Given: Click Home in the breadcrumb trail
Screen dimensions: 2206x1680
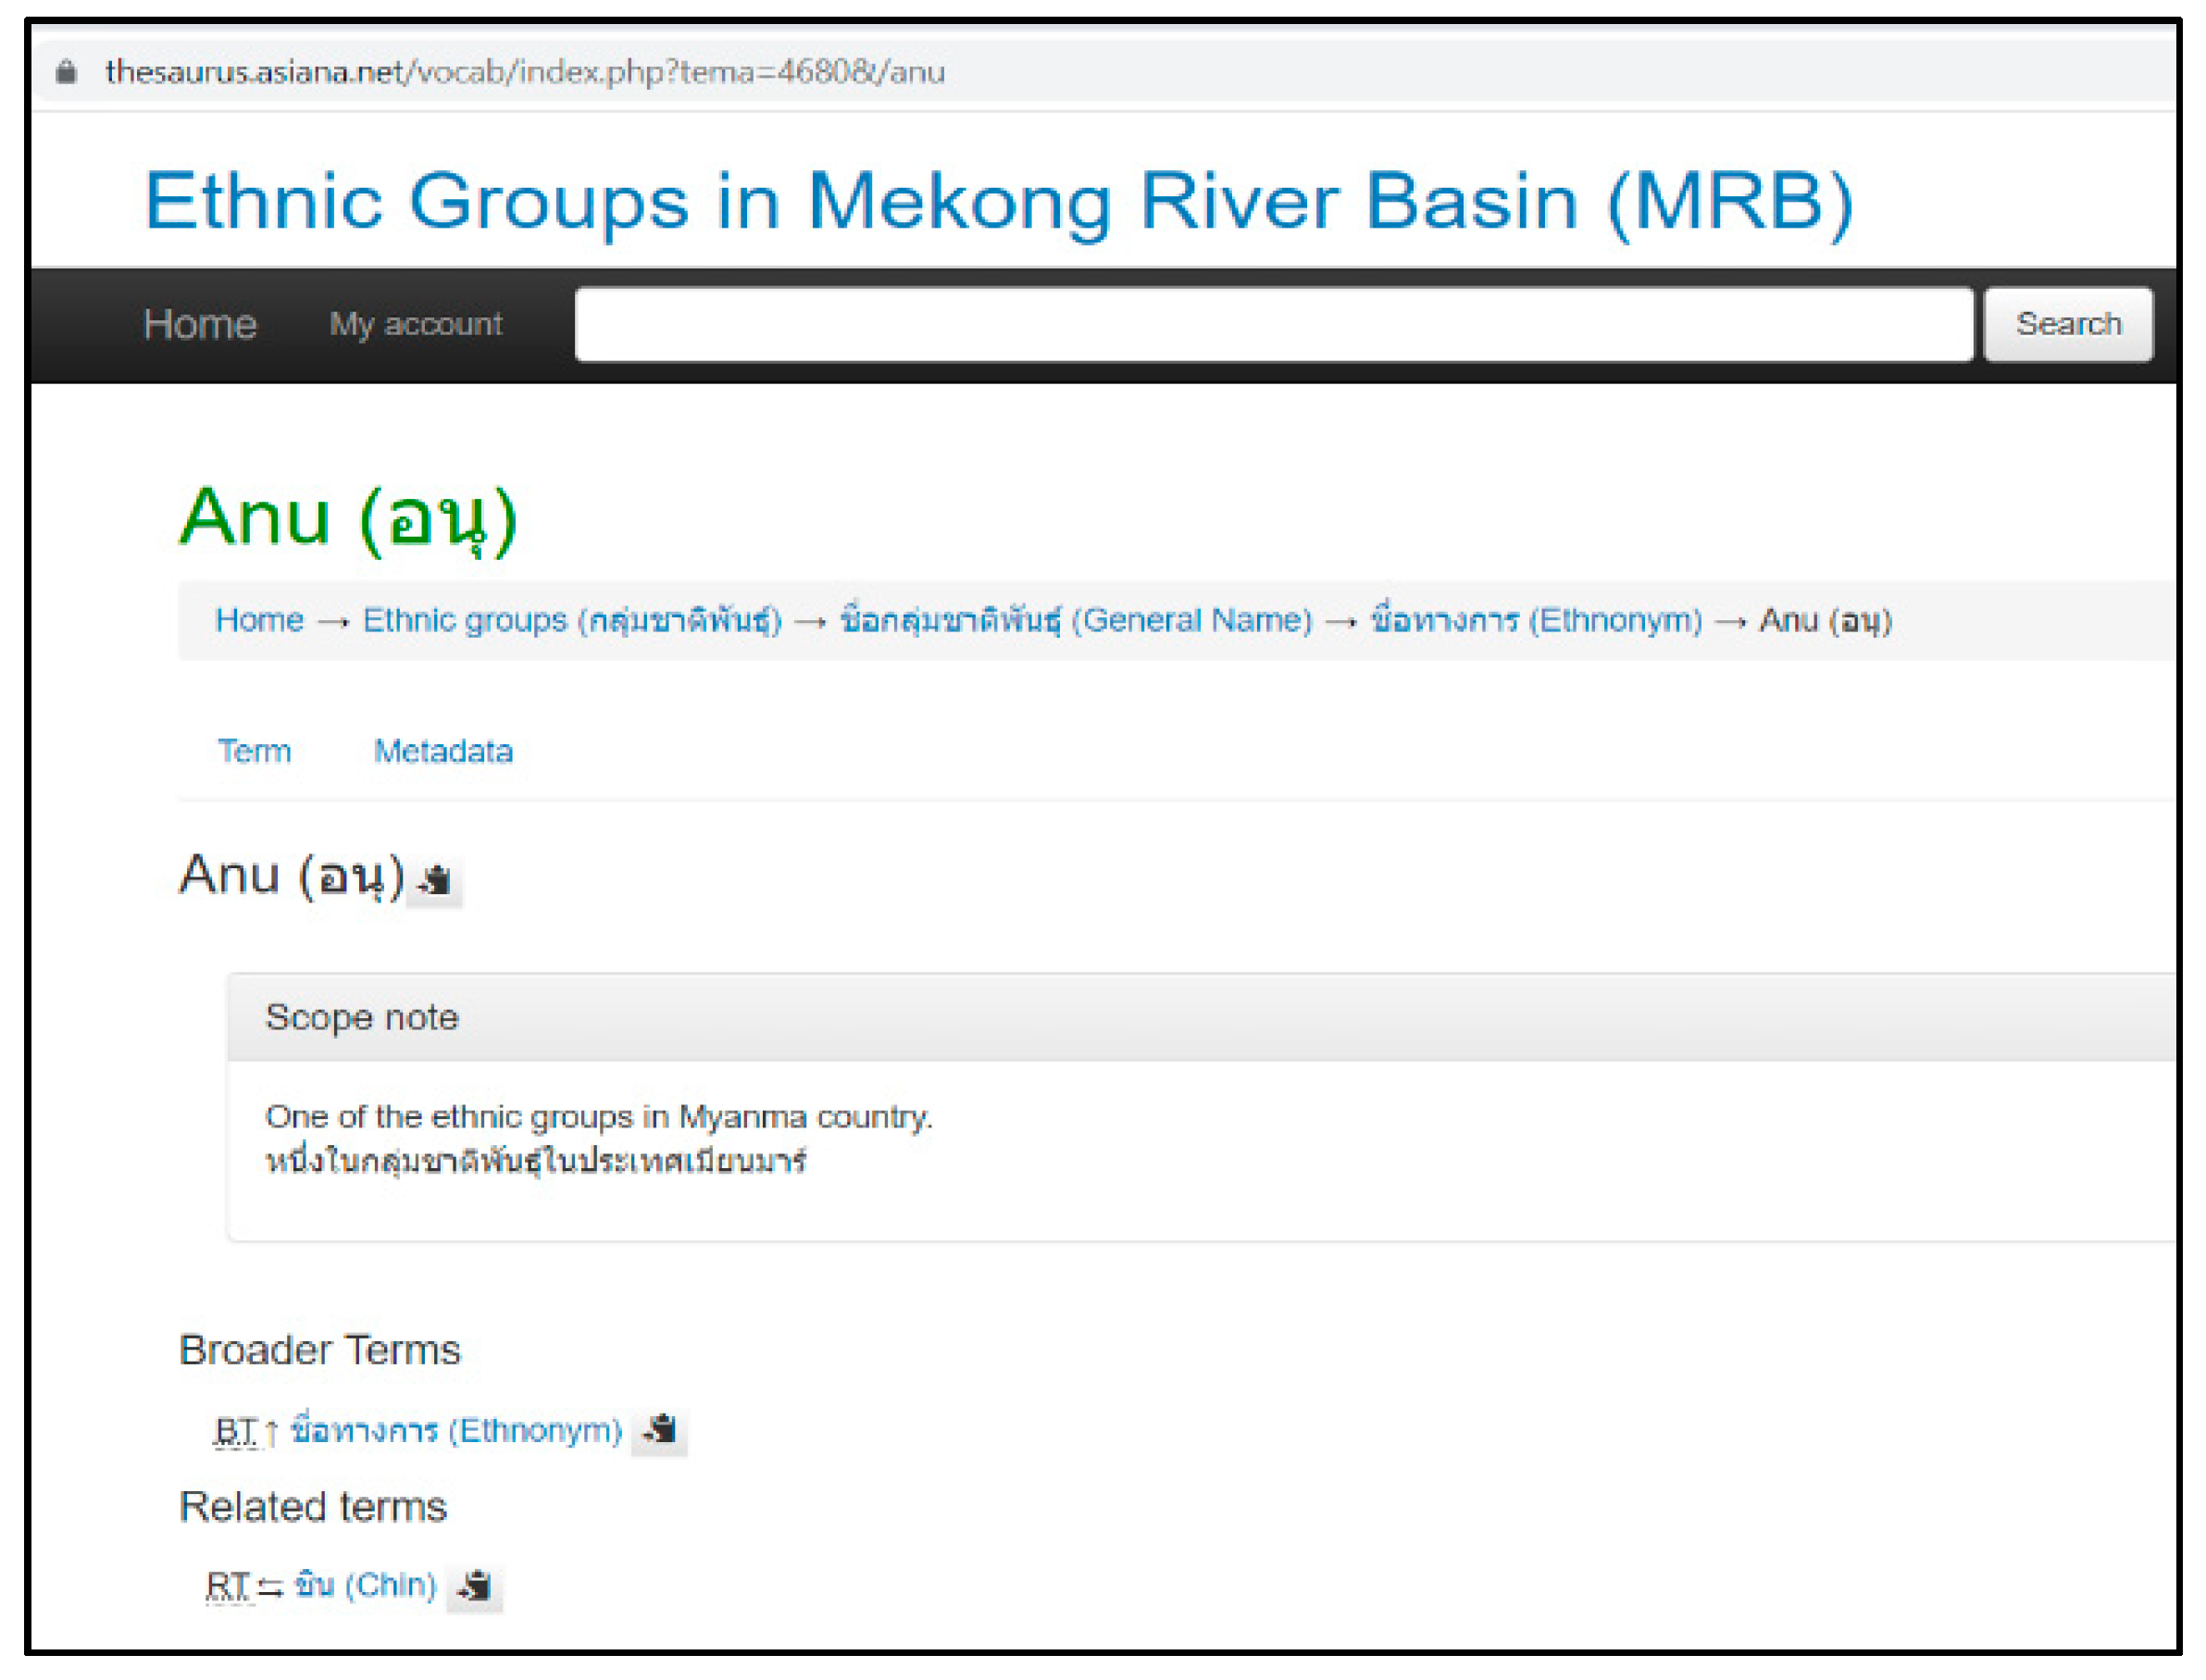Looking at the screenshot, I should (x=259, y=620).
